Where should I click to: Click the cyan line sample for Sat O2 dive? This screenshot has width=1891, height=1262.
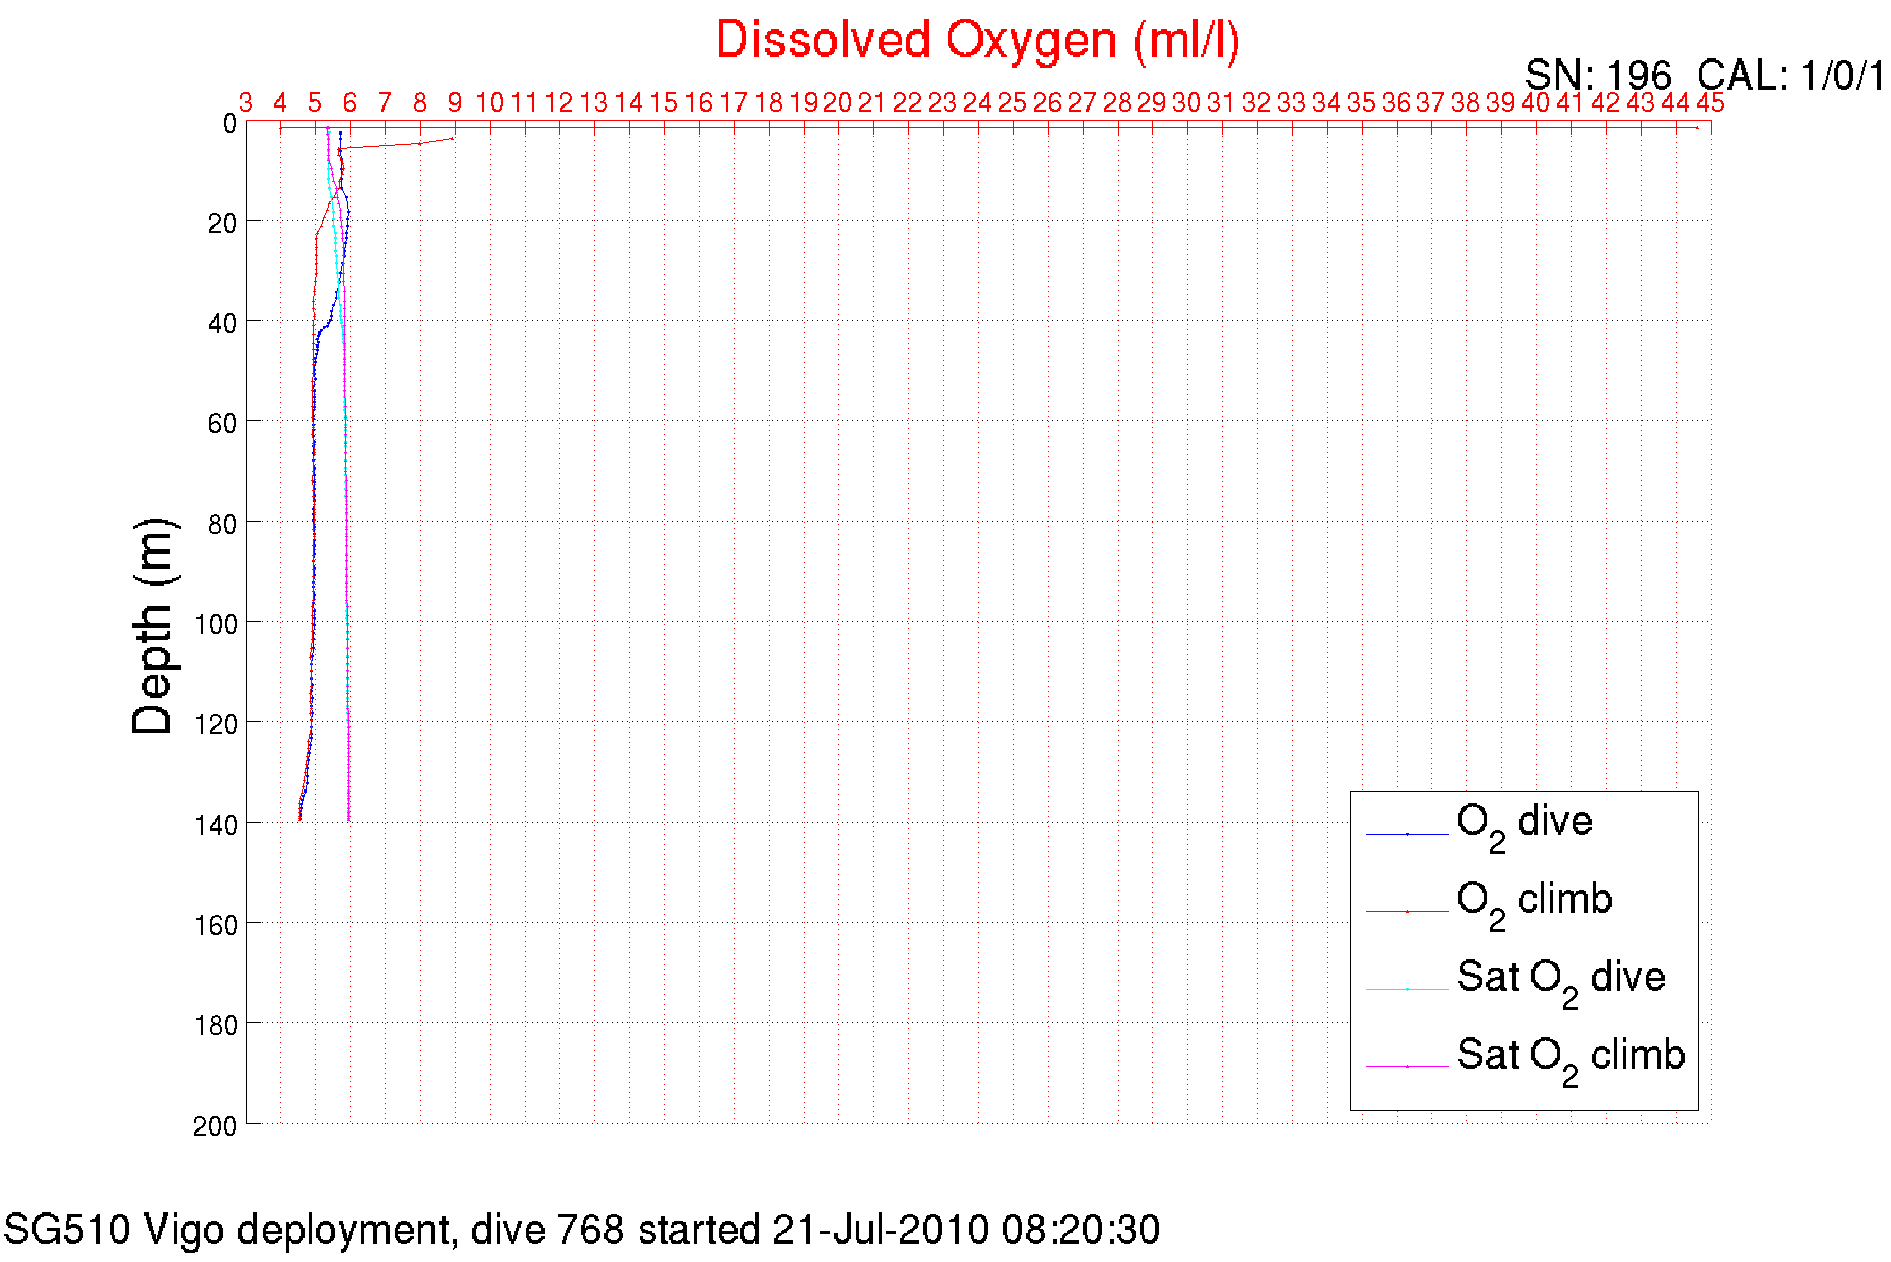coord(1407,989)
